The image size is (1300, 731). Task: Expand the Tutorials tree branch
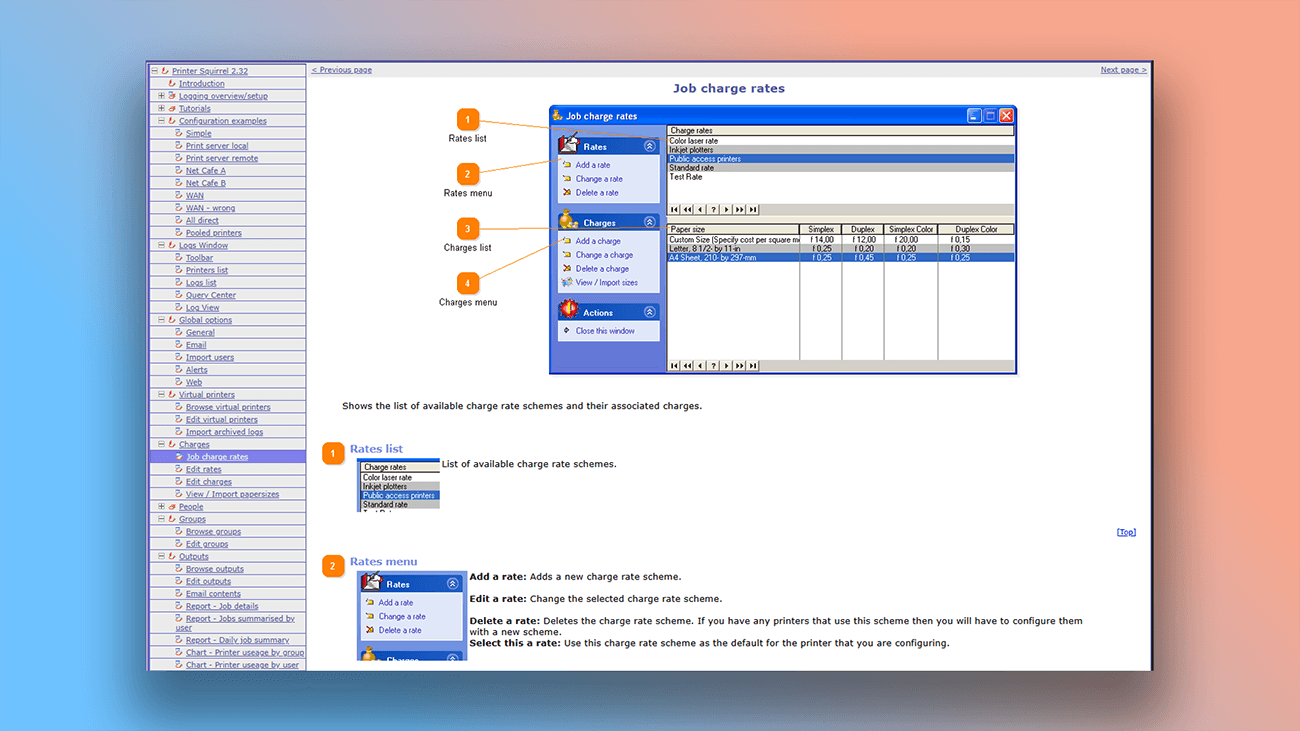pos(160,107)
